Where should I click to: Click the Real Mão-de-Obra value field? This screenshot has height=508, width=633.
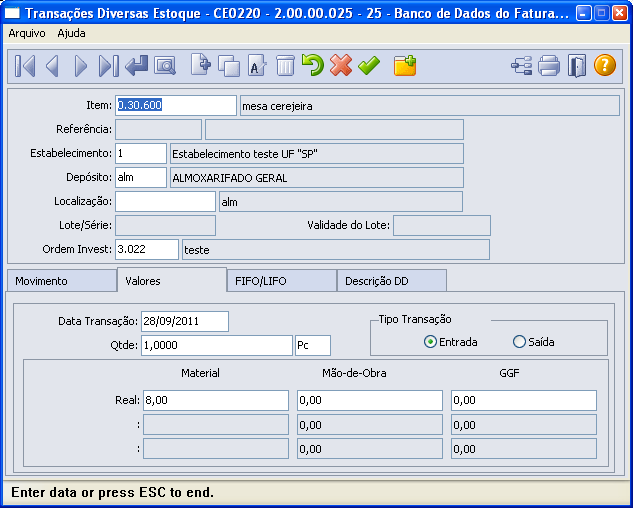tap(370, 400)
